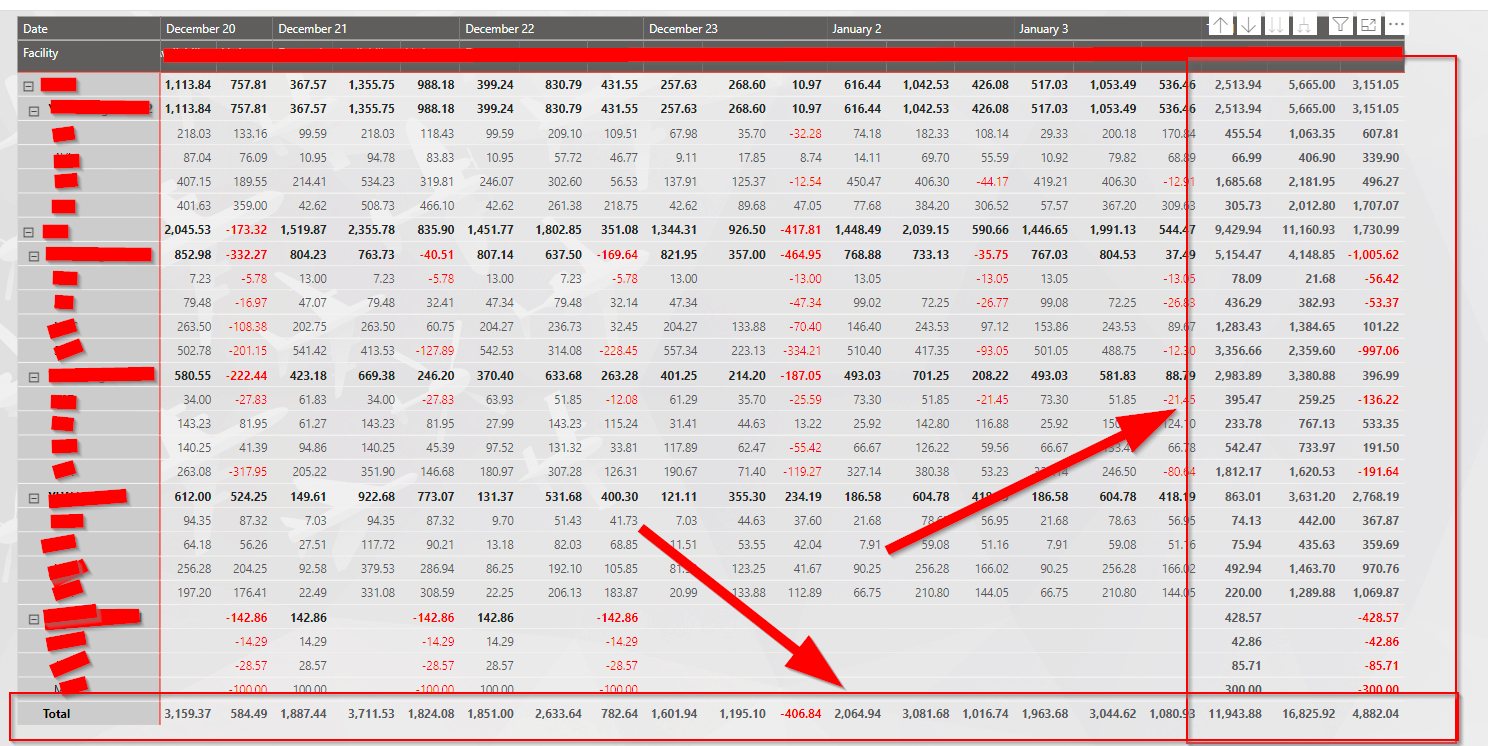Click the red value -417.81
The width and height of the screenshot is (1488, 746).
point(800,230)
